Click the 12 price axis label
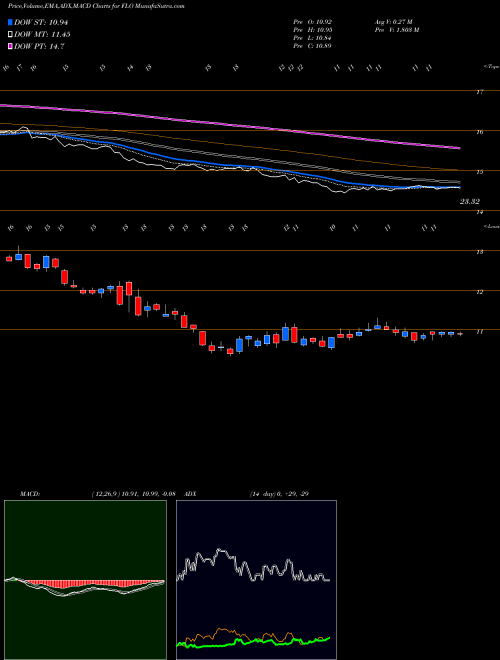Viewport: 500px width, 660px height. (479, 292)
